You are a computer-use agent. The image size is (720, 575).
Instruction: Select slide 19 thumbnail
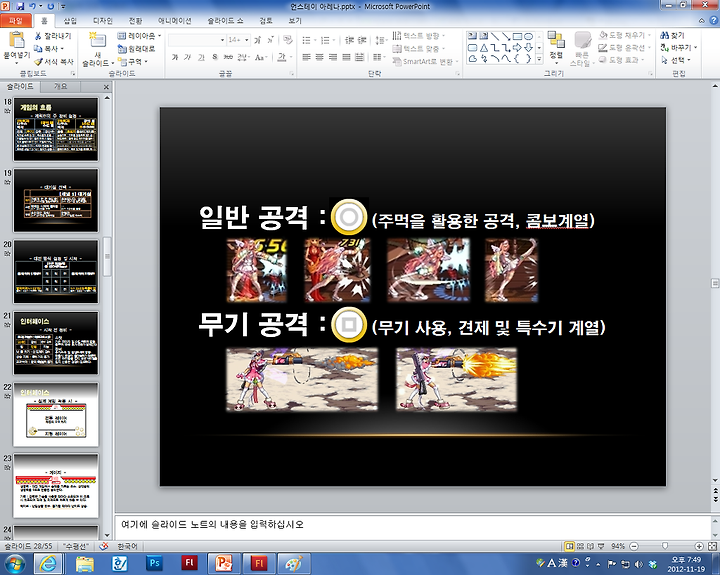pyautogui.click(x=56, y=200)
